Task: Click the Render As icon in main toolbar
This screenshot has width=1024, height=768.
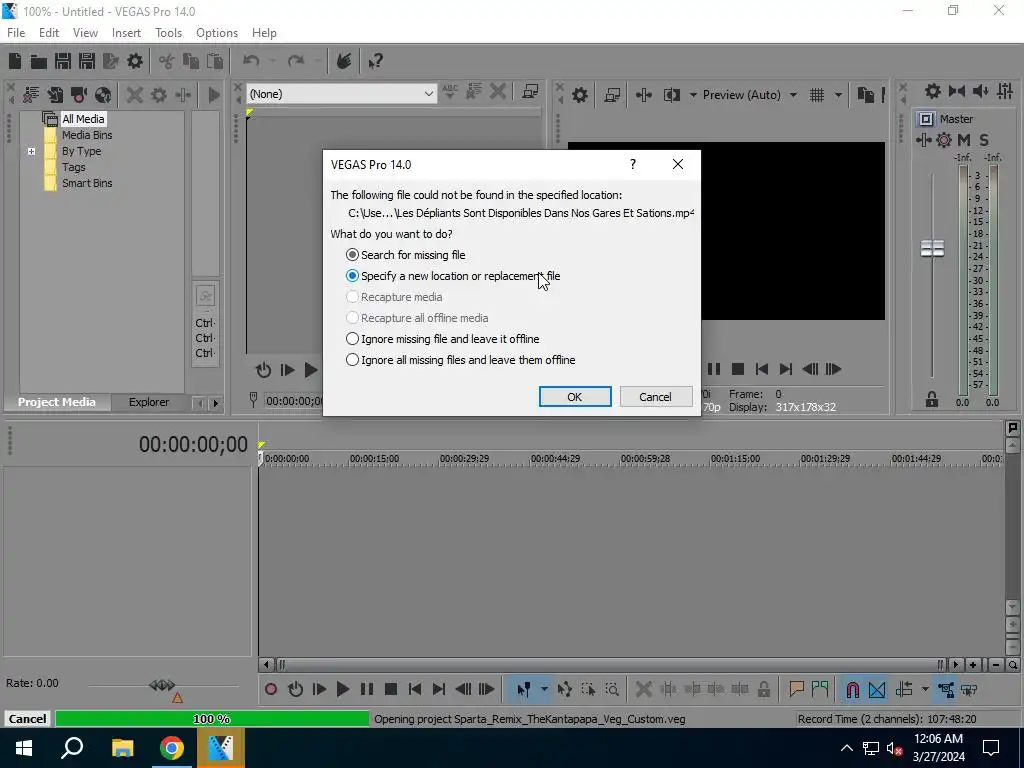Action: (111, 61)
